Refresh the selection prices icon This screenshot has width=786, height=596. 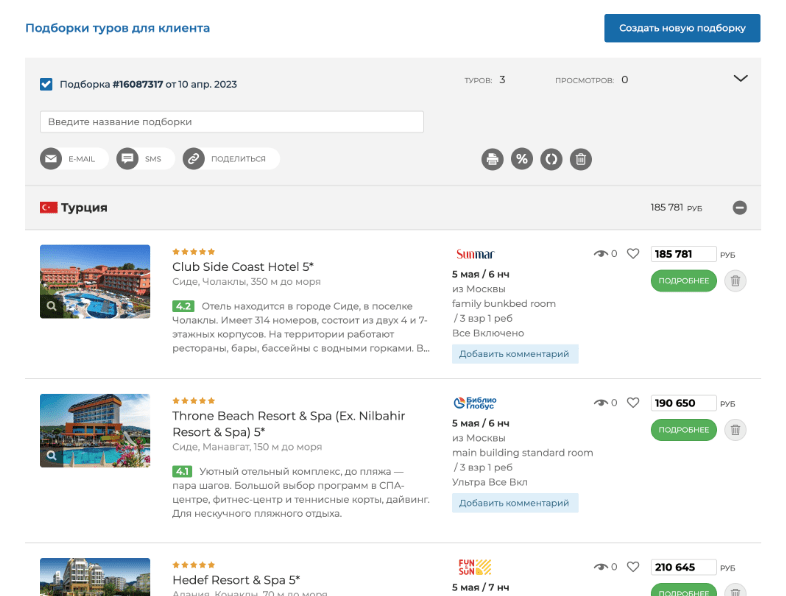point(551,159)
